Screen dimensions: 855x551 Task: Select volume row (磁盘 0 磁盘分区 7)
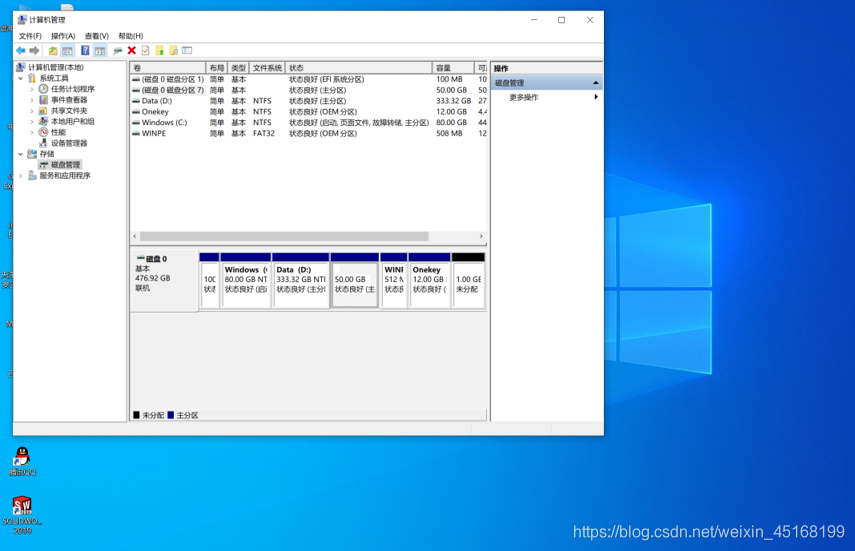(x=309, y=90)
